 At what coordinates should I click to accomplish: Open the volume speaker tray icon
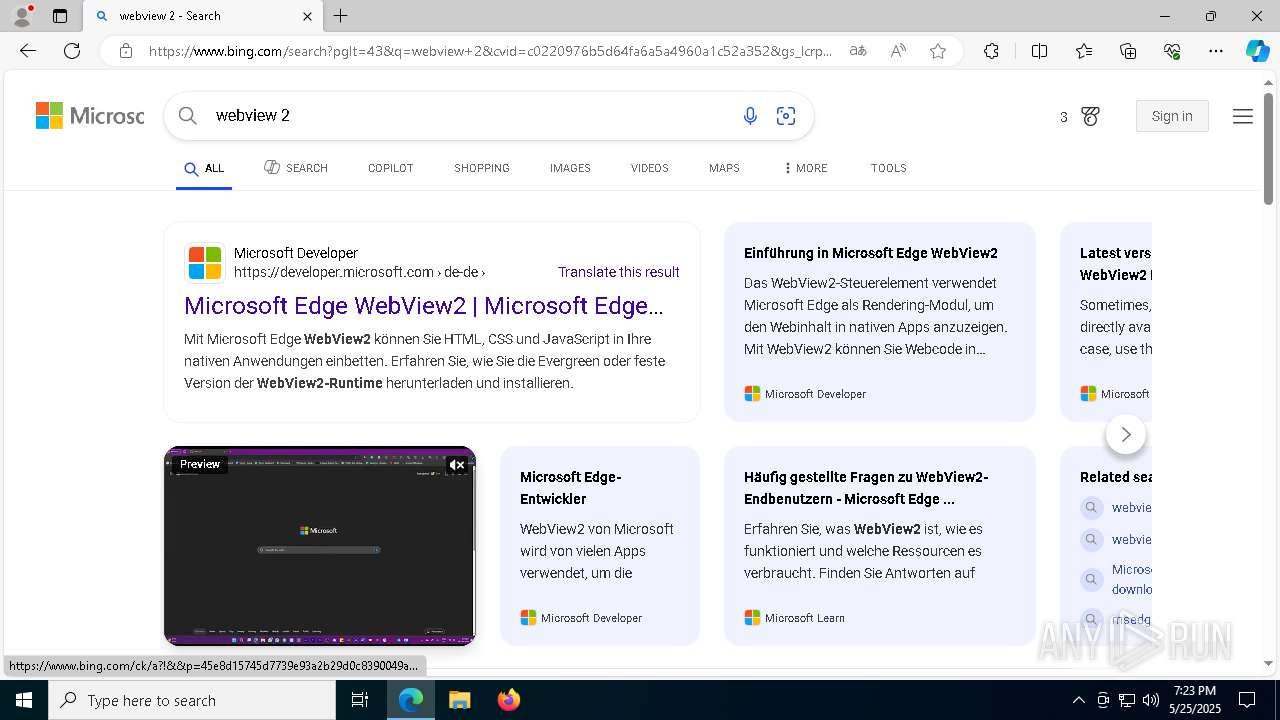(x=1150, y=700)
